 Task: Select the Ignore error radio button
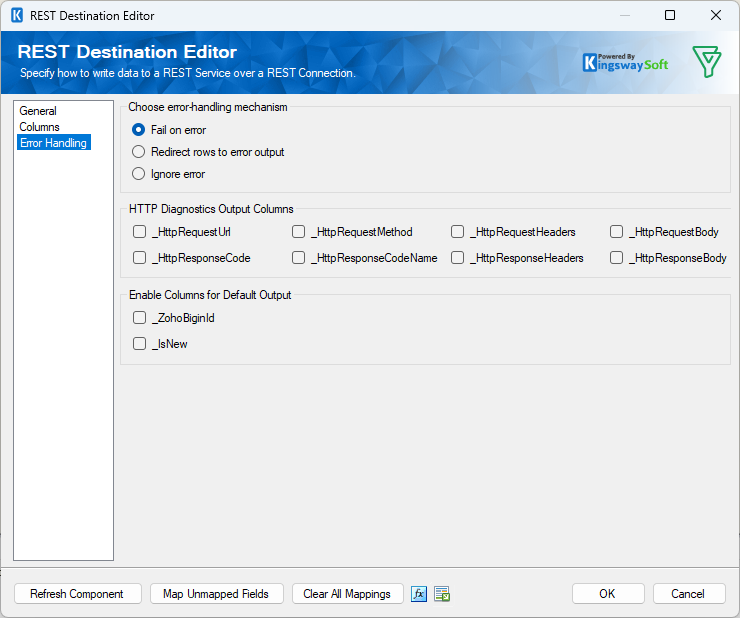coord(168,174)
